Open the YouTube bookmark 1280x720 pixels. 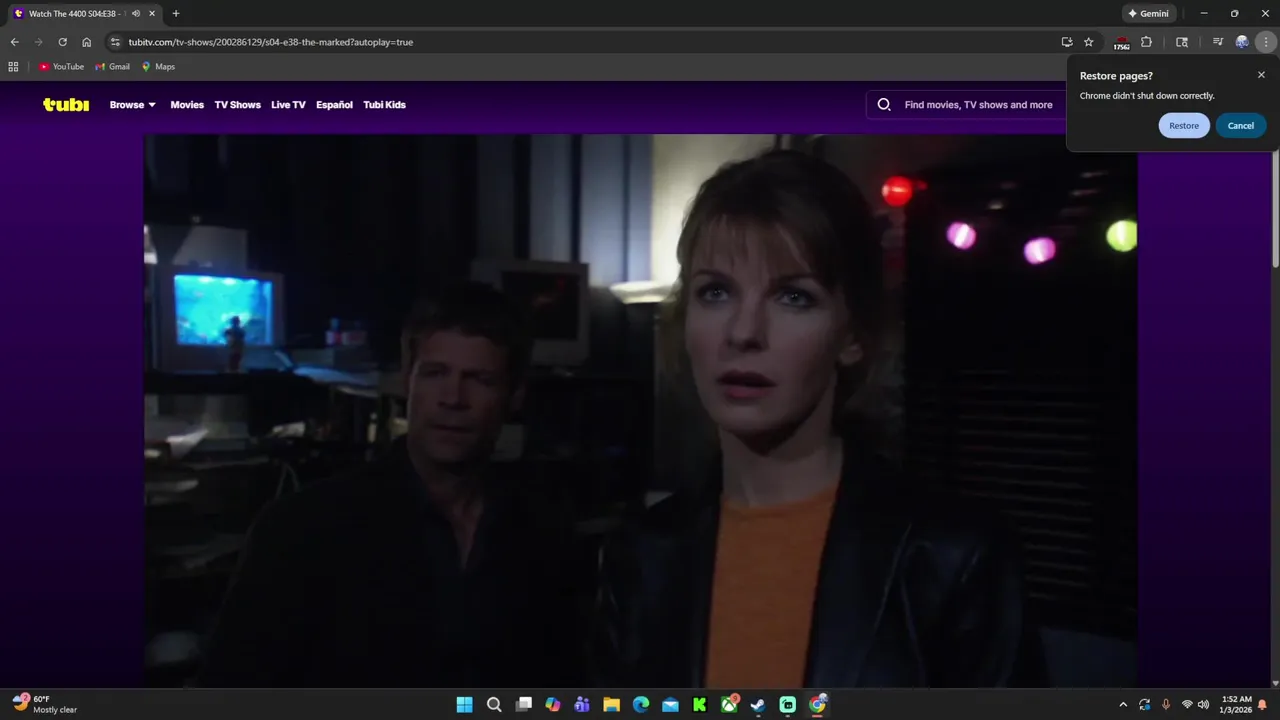point(61,66)
